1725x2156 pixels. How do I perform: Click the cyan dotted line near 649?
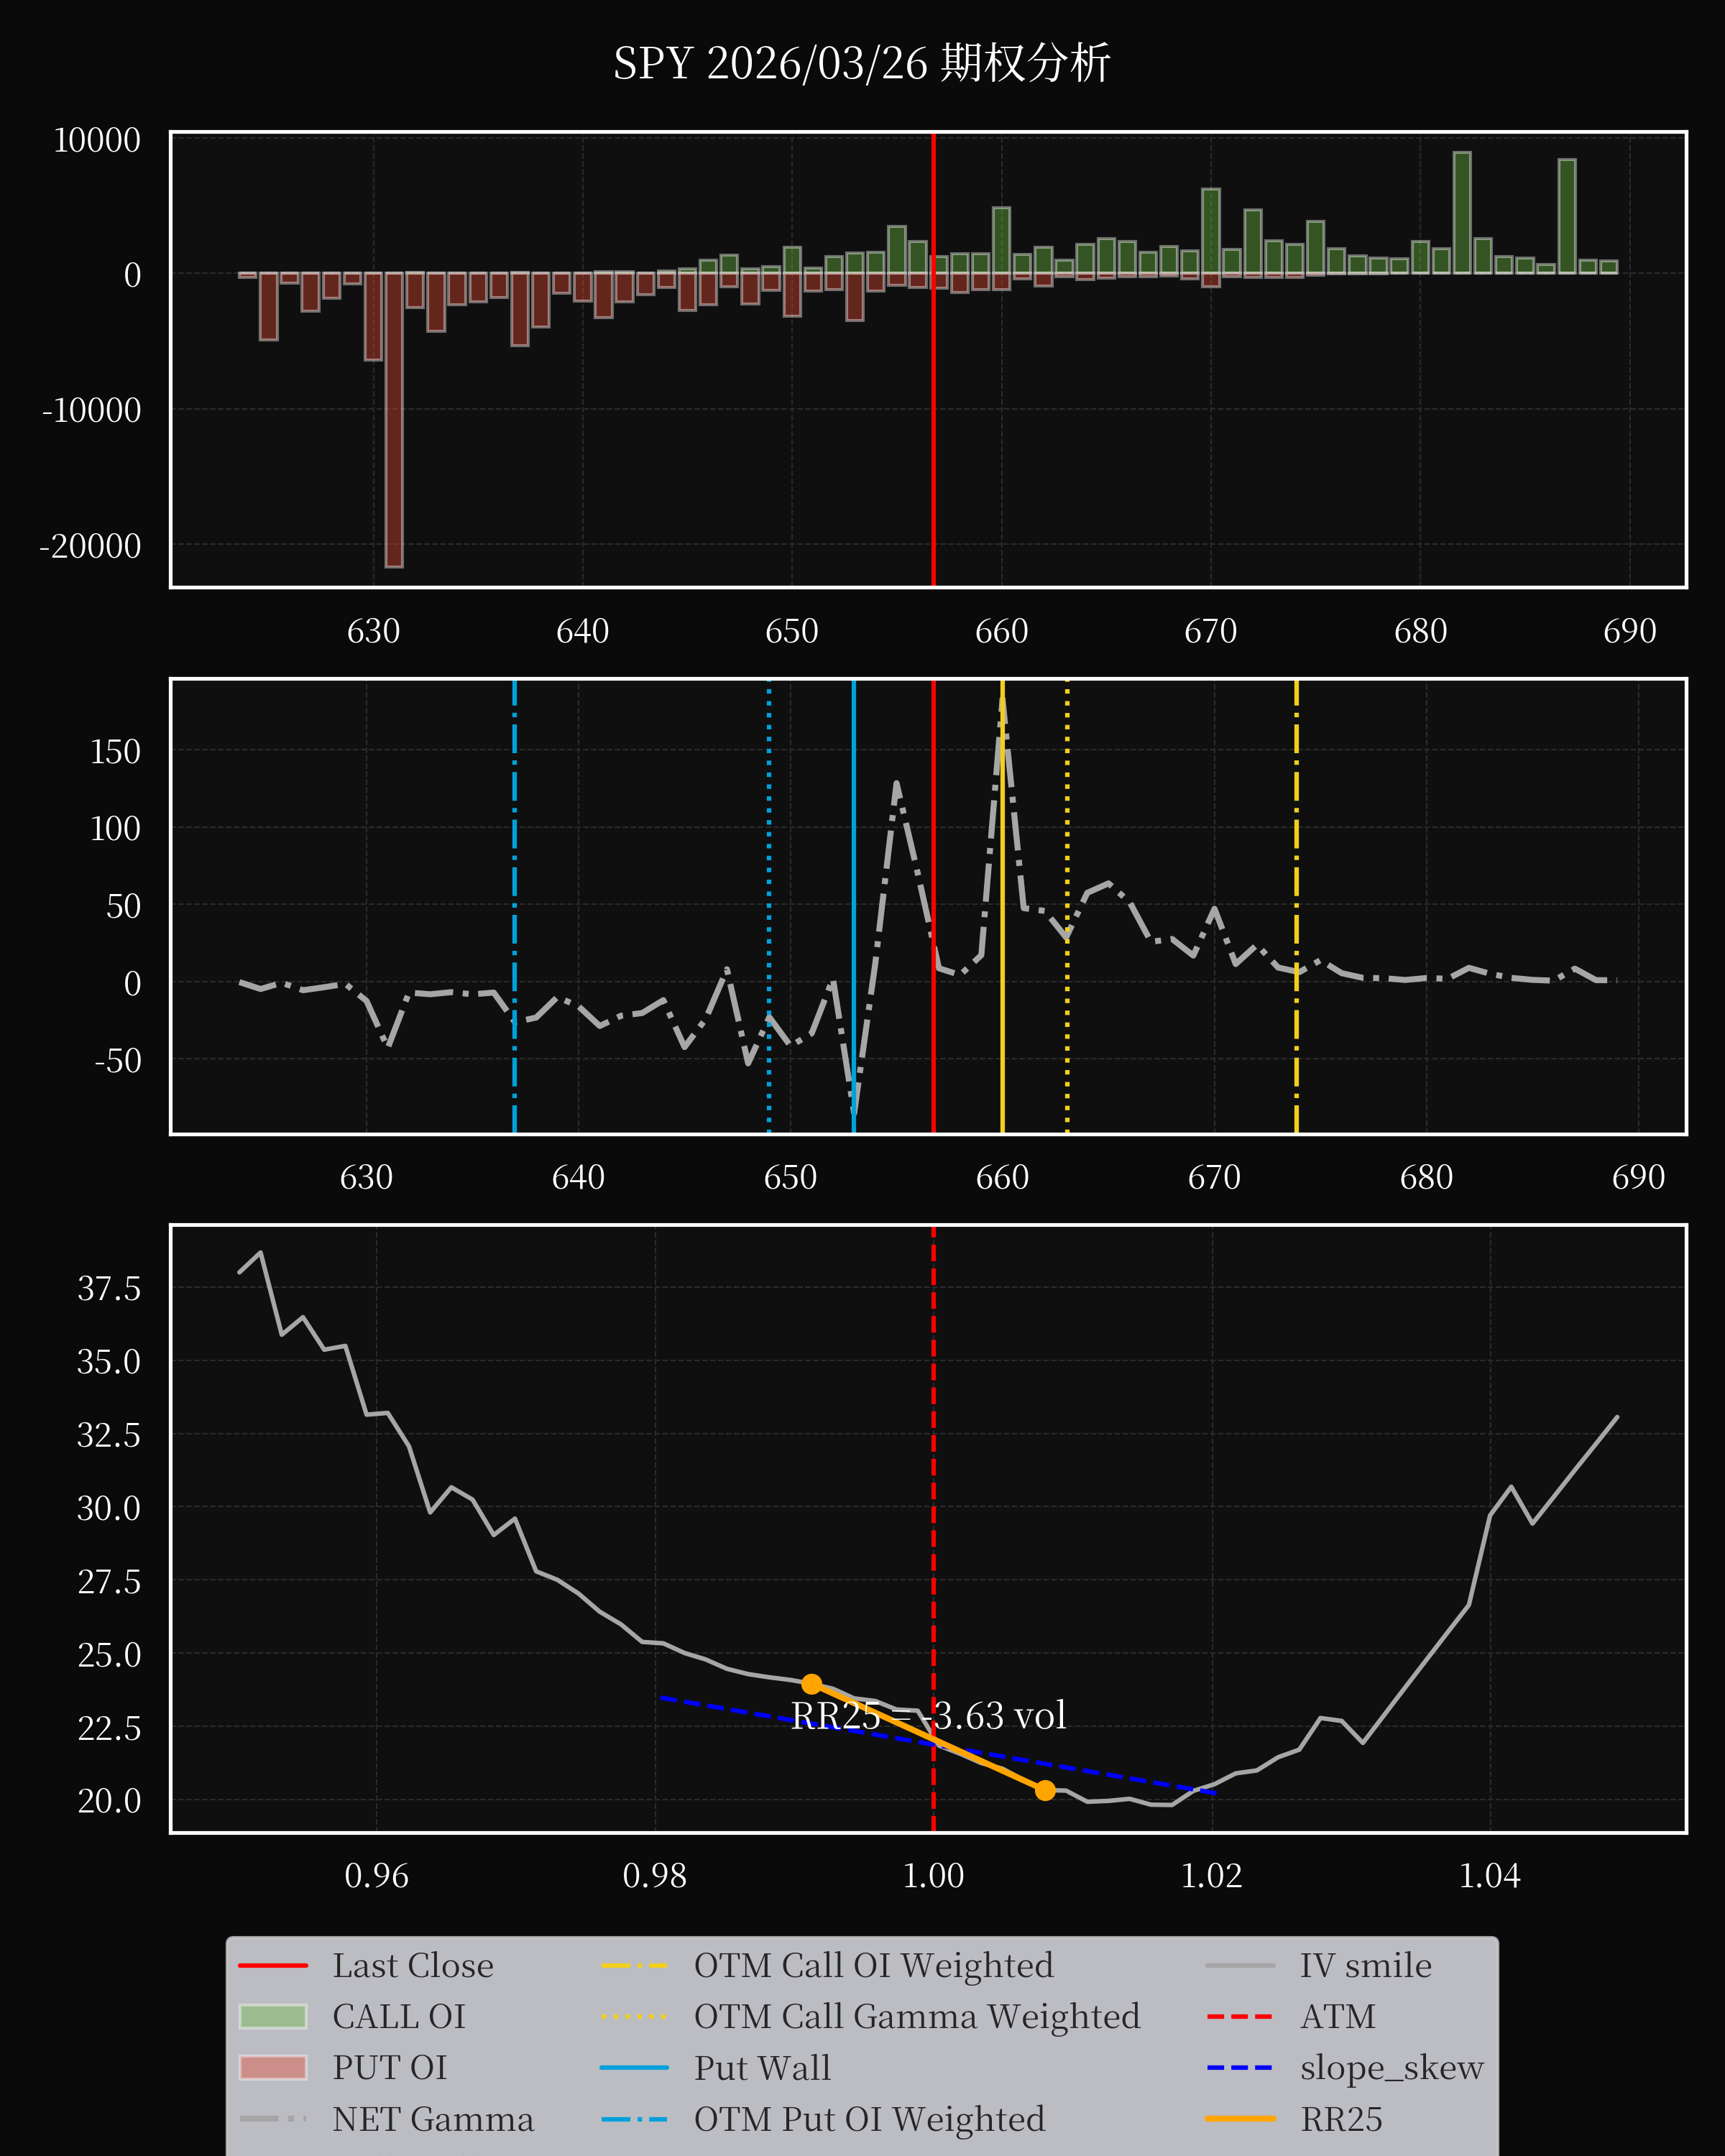click(x=769, y=906)
